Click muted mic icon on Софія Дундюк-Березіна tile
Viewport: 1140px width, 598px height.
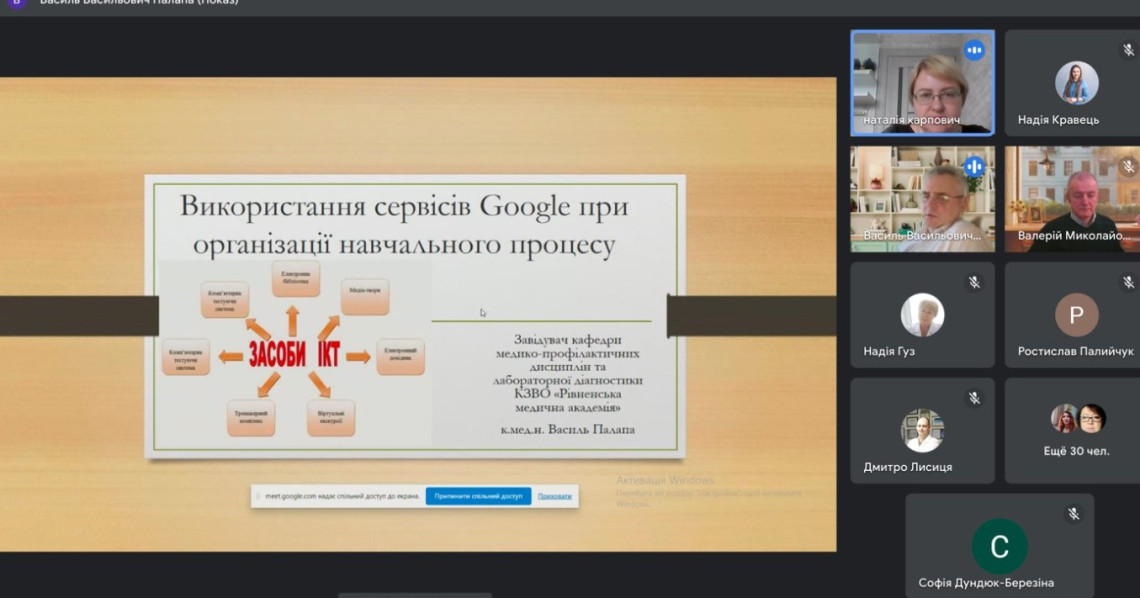(x=1074, y=514)
